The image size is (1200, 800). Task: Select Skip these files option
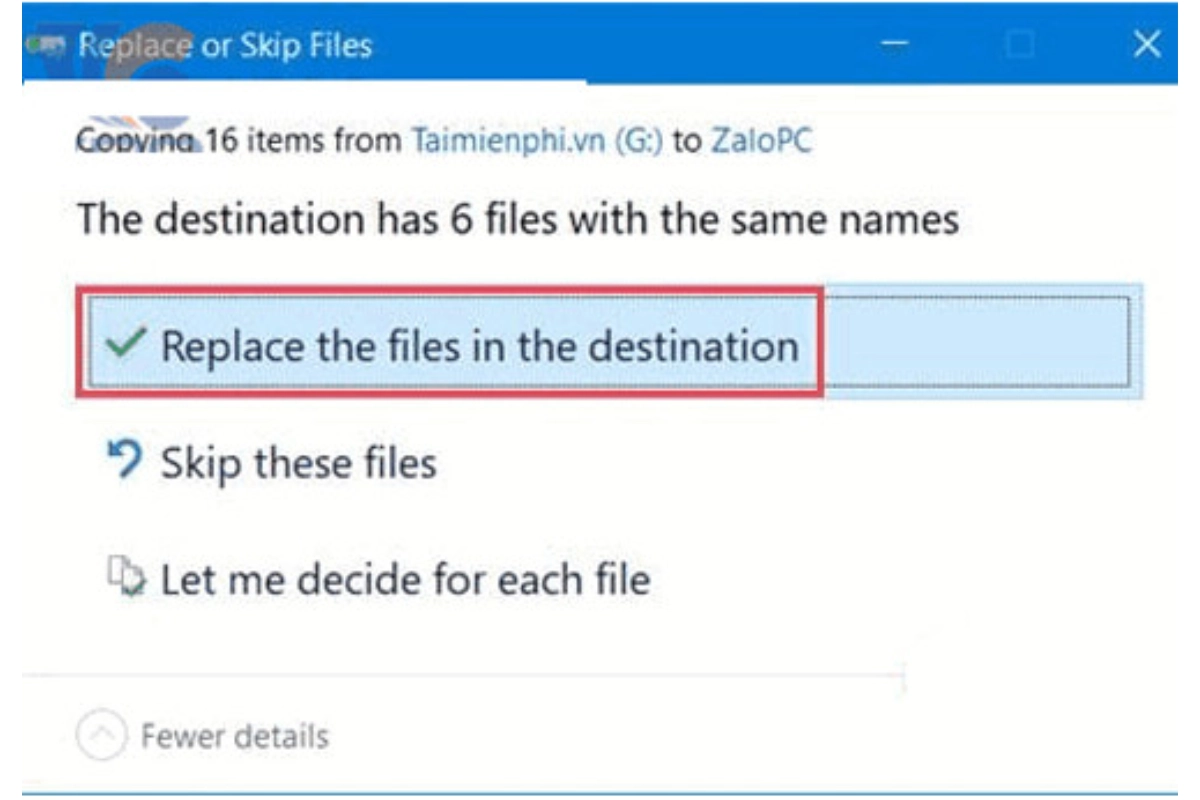pyautogui.click(x=298, y=463)
